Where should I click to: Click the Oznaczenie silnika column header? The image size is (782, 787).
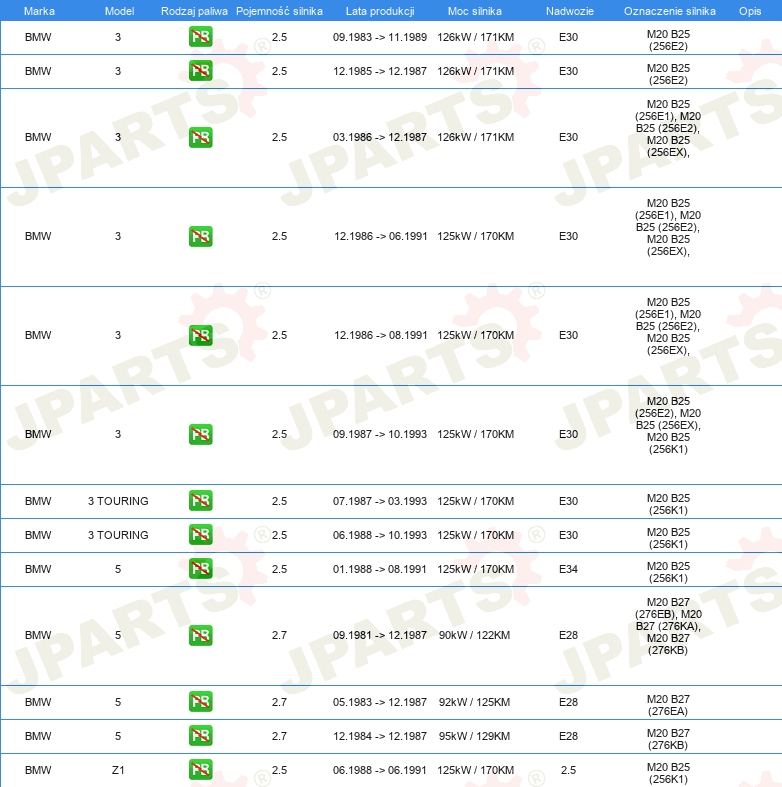[670, 11]
